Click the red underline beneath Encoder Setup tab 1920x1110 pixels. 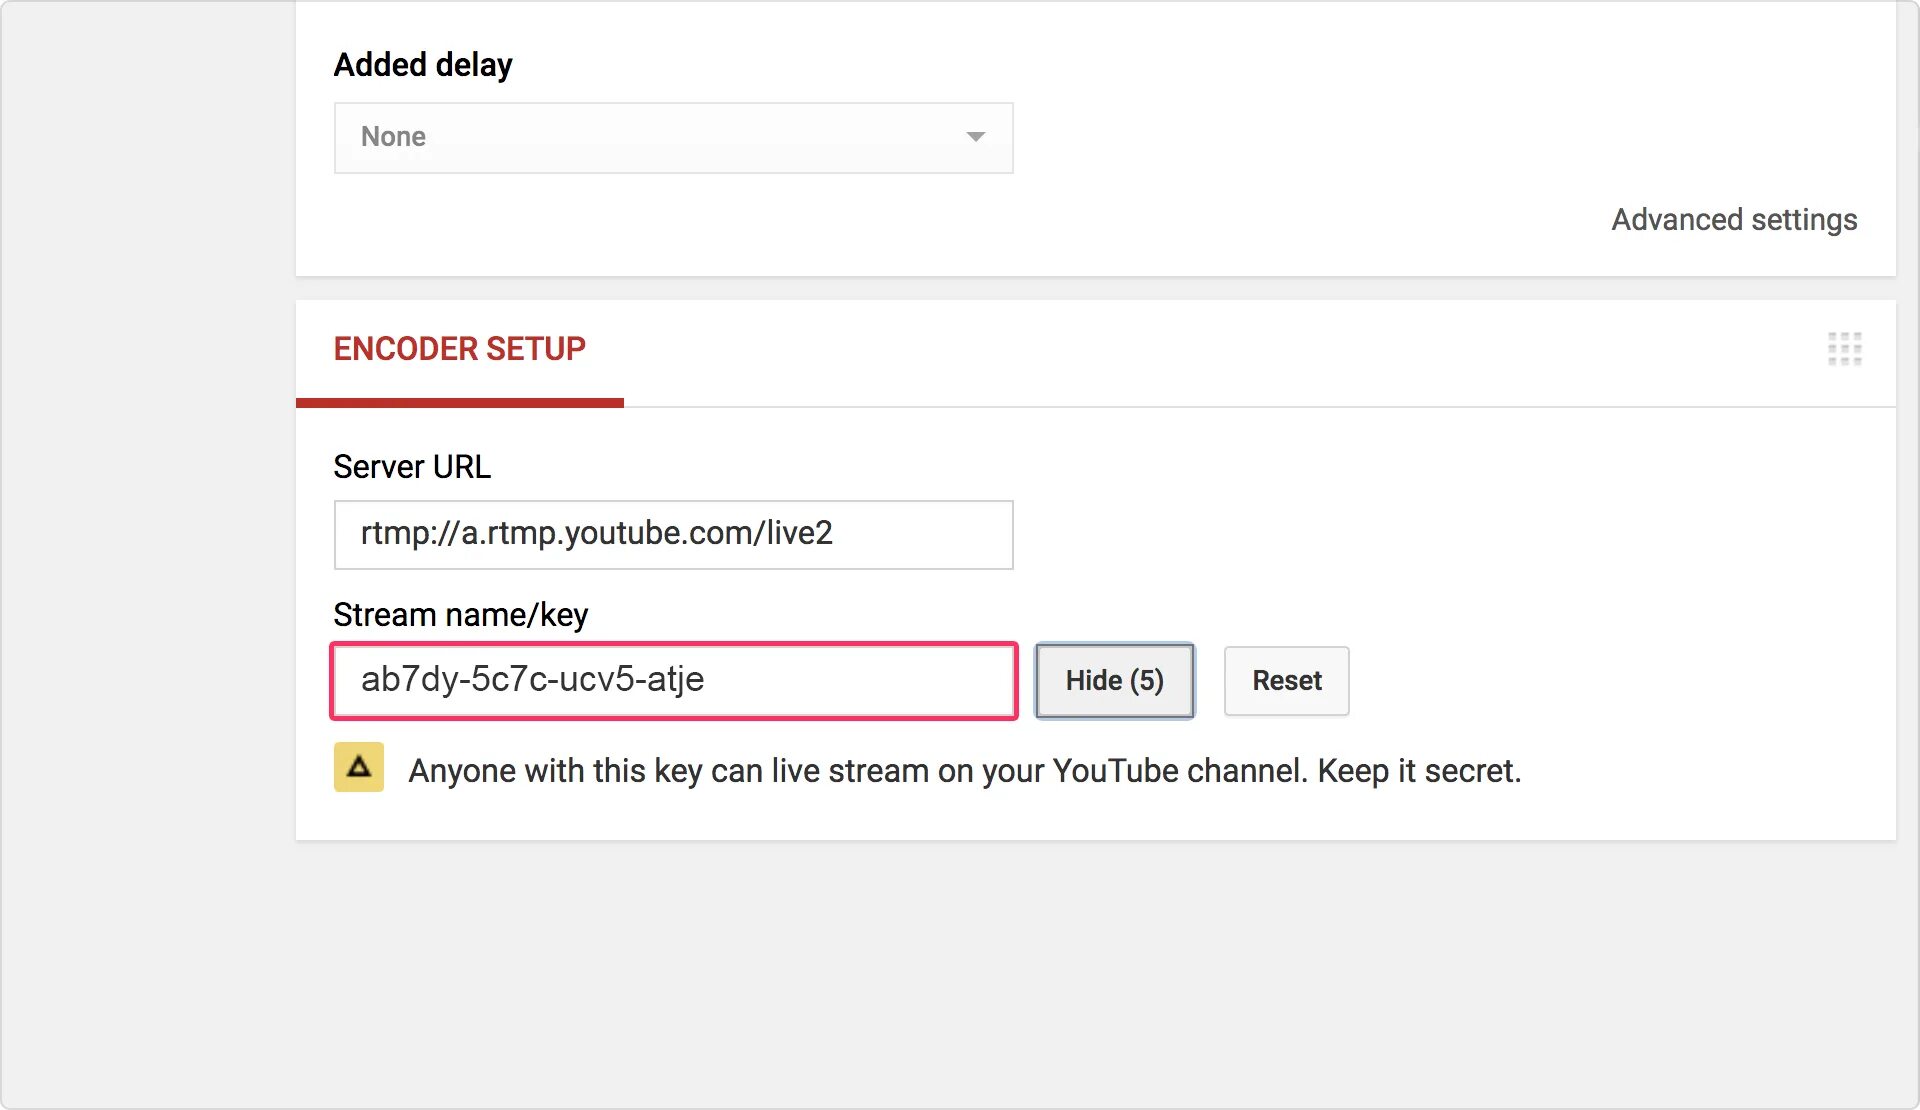[x=459, y=403]
